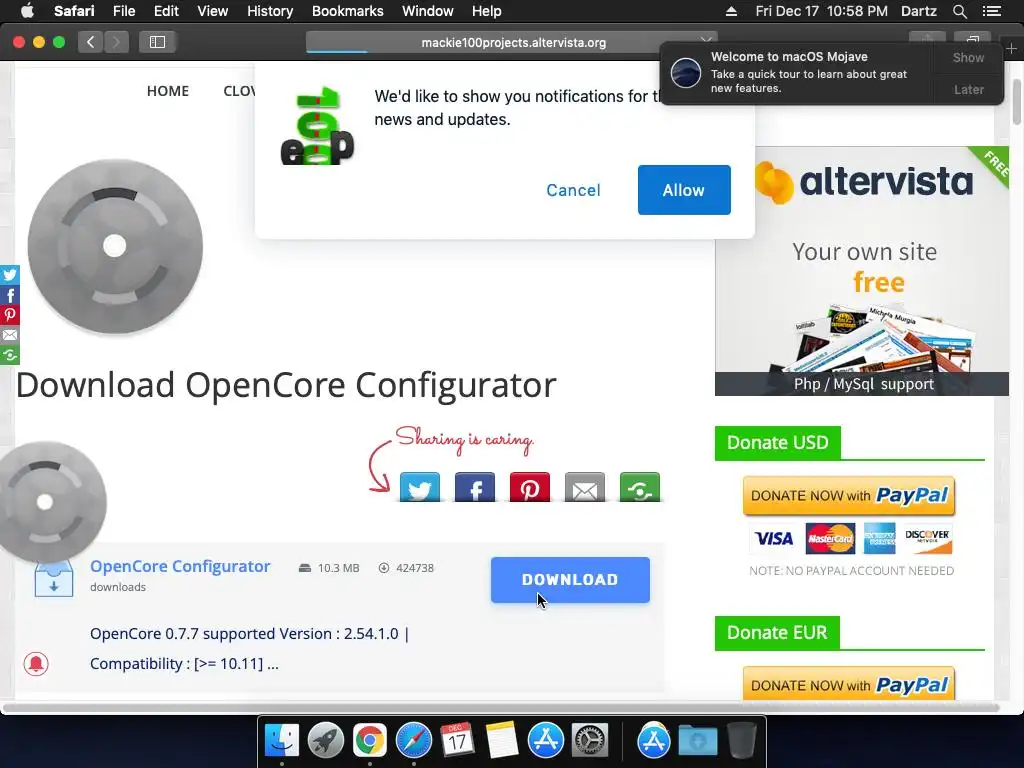The width and height of the screenshot is (1024, 768).
Task: Click the Download OpenCore Configurator heading
Action: click(x=286, y=385)
